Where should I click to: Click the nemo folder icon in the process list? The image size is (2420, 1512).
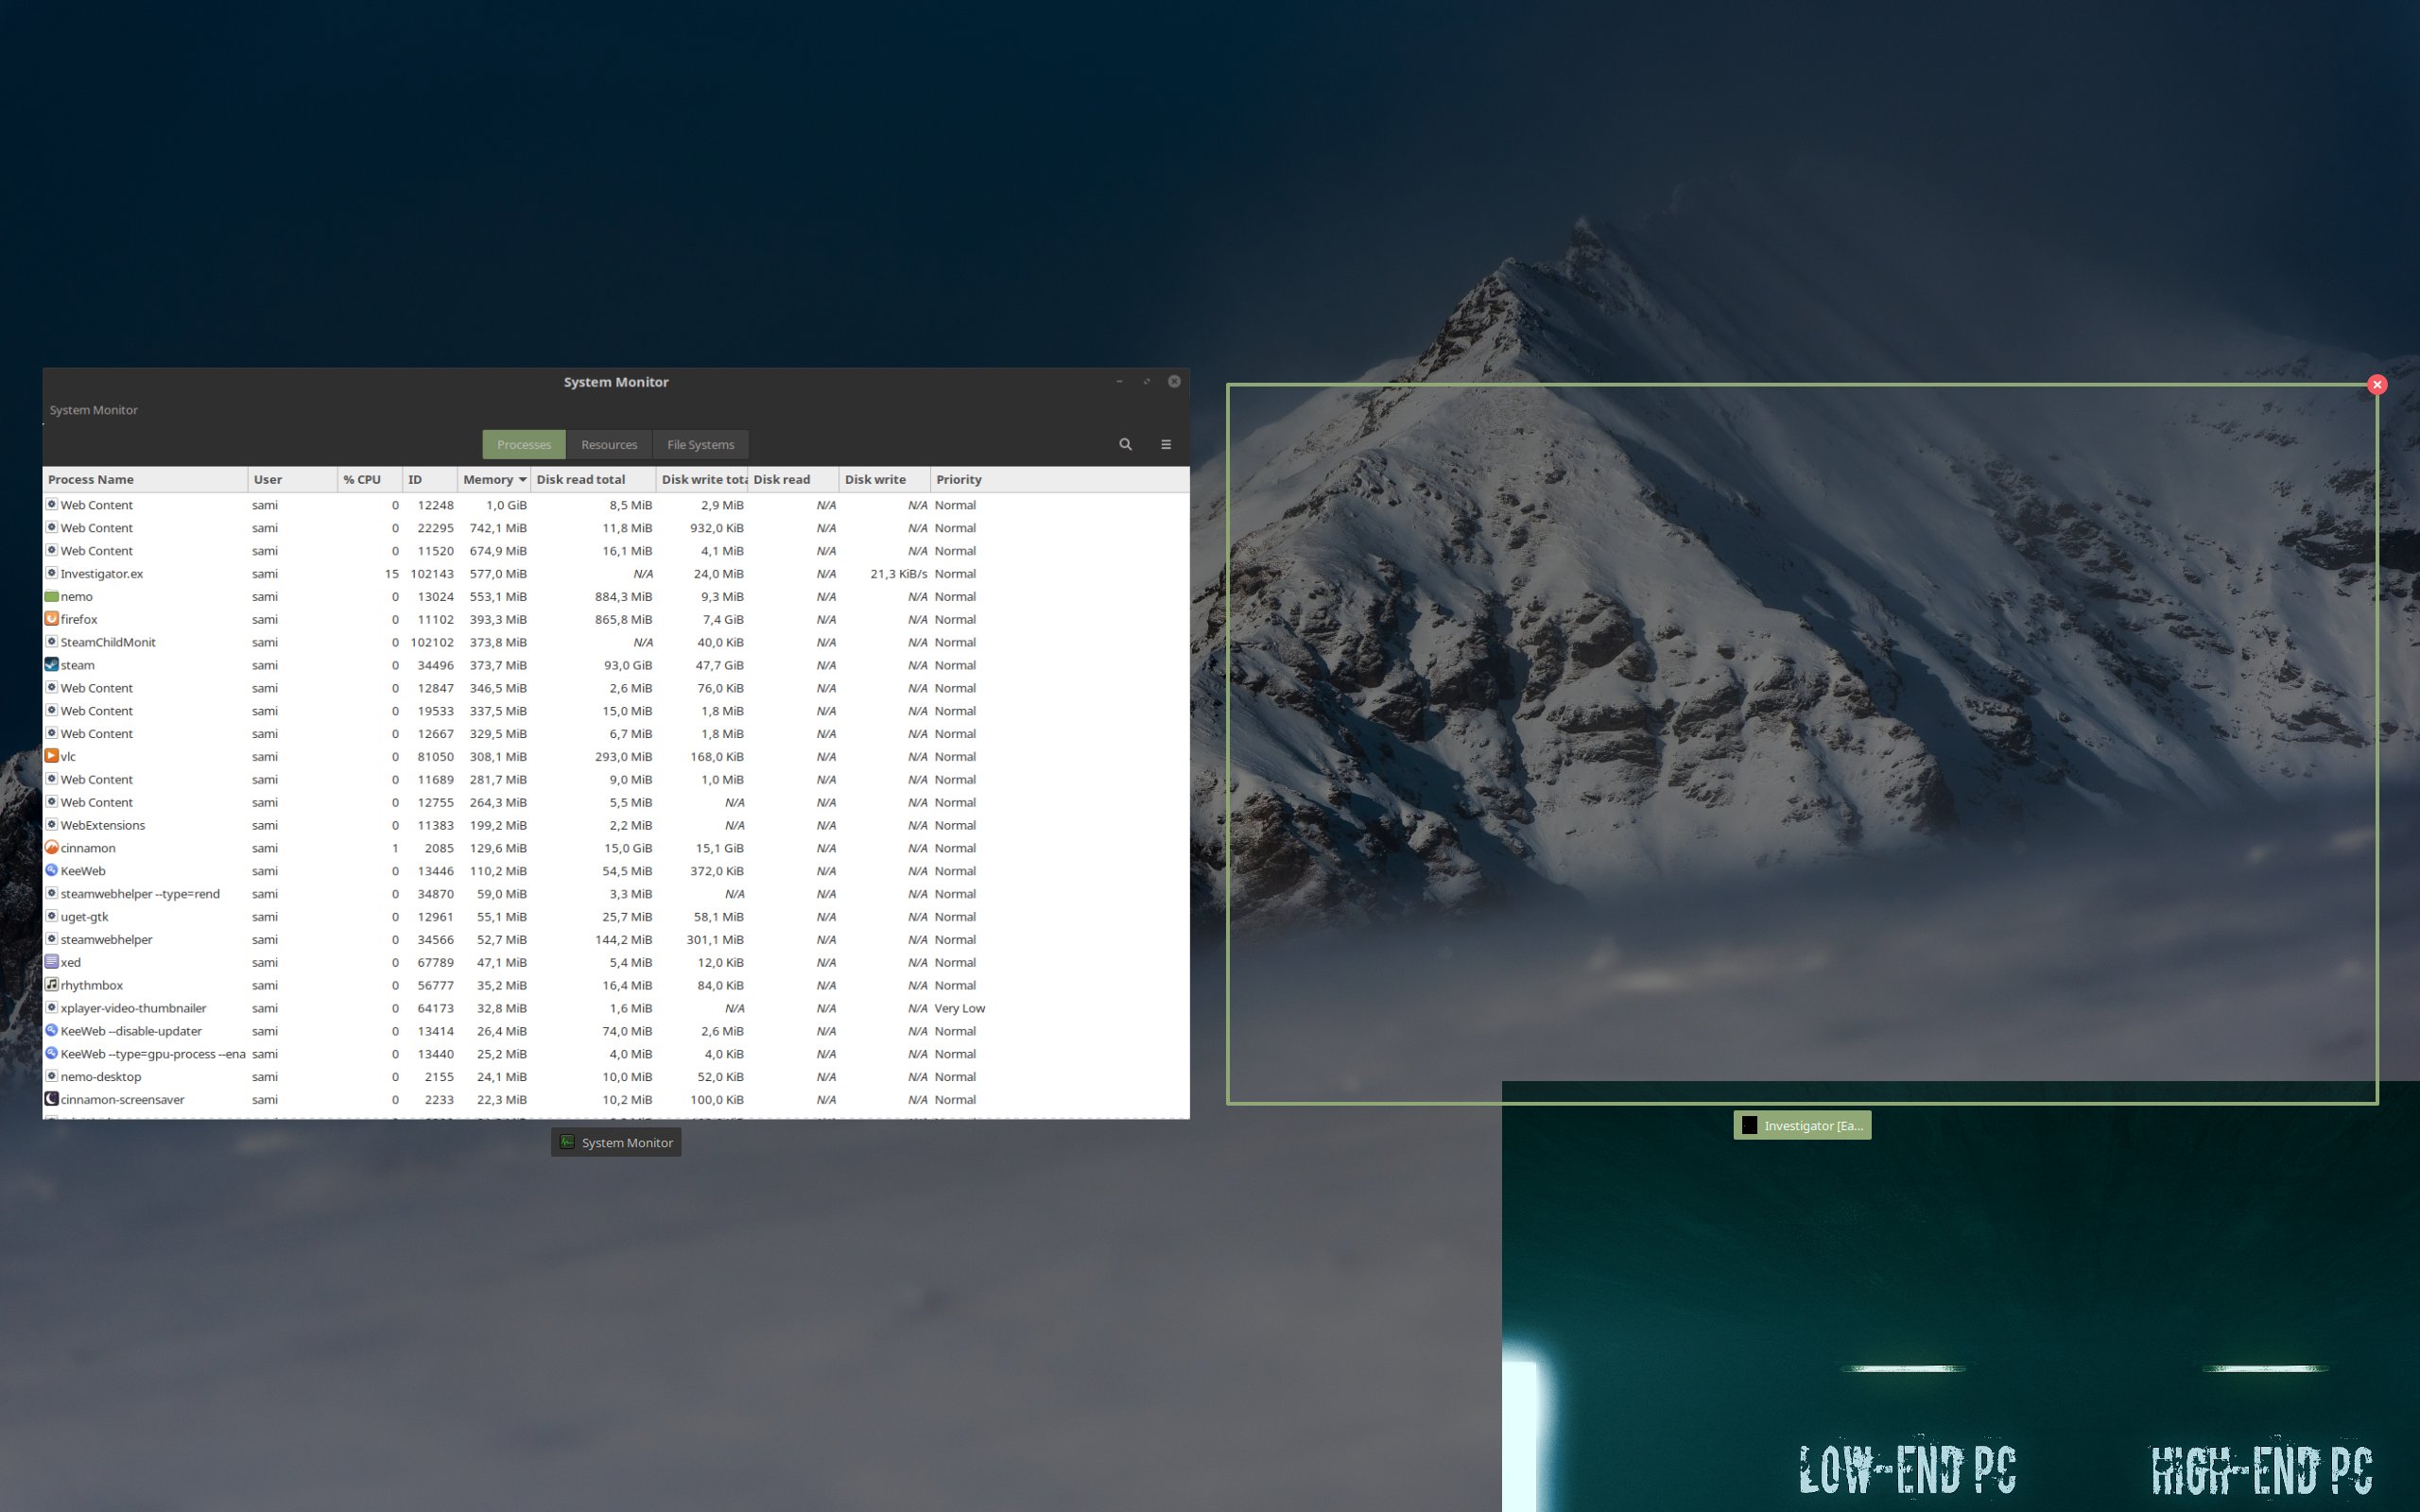(51, 596)
